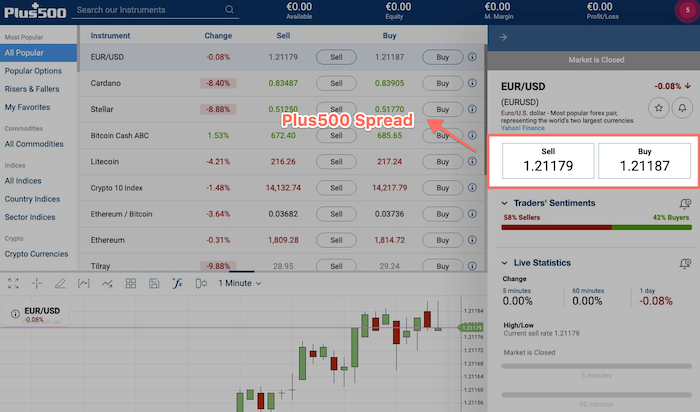
Task: Click large Buy 1.21187 panel button
Action: 644,161
